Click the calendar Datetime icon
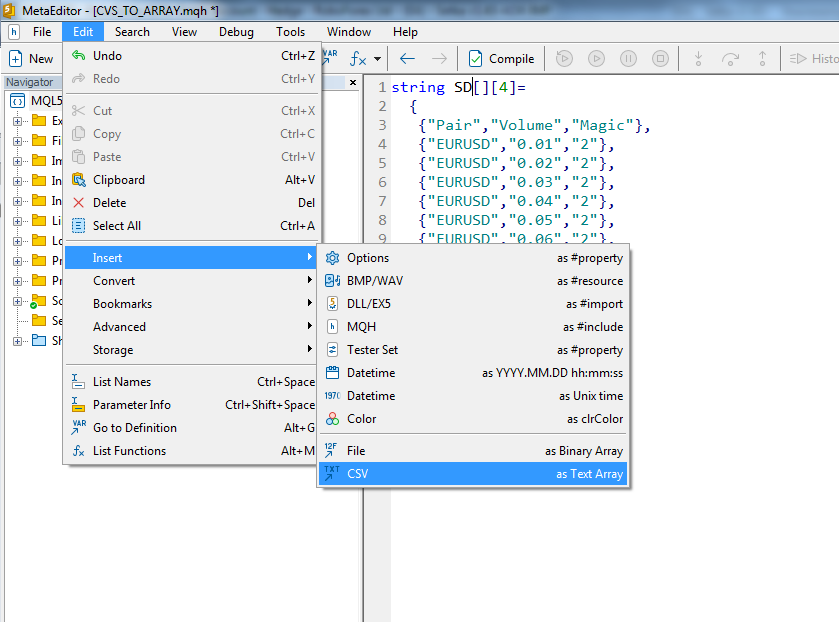839x622 pixels. tap(332, 373)
